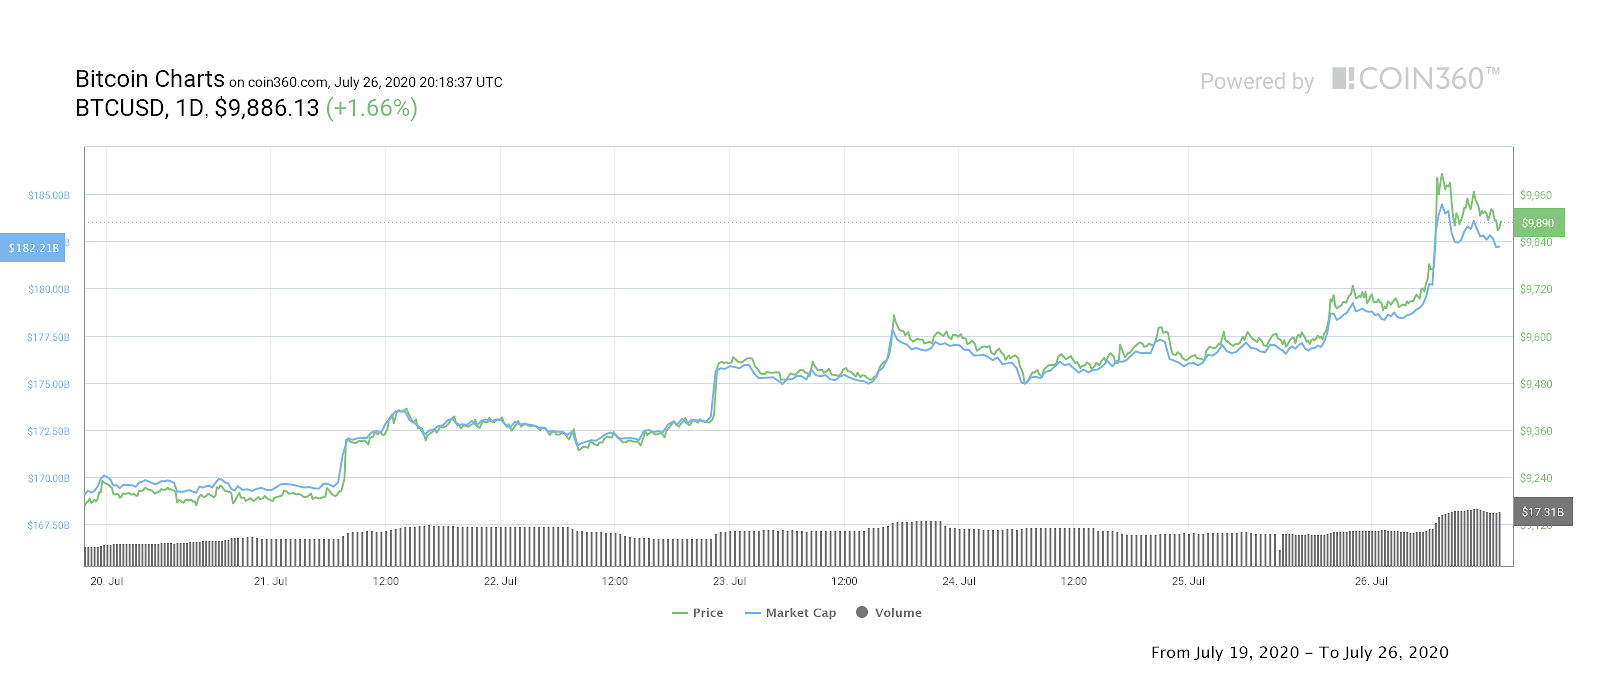
Task: Click the $185.00B market cap axis label
Action: pos(49,195)
